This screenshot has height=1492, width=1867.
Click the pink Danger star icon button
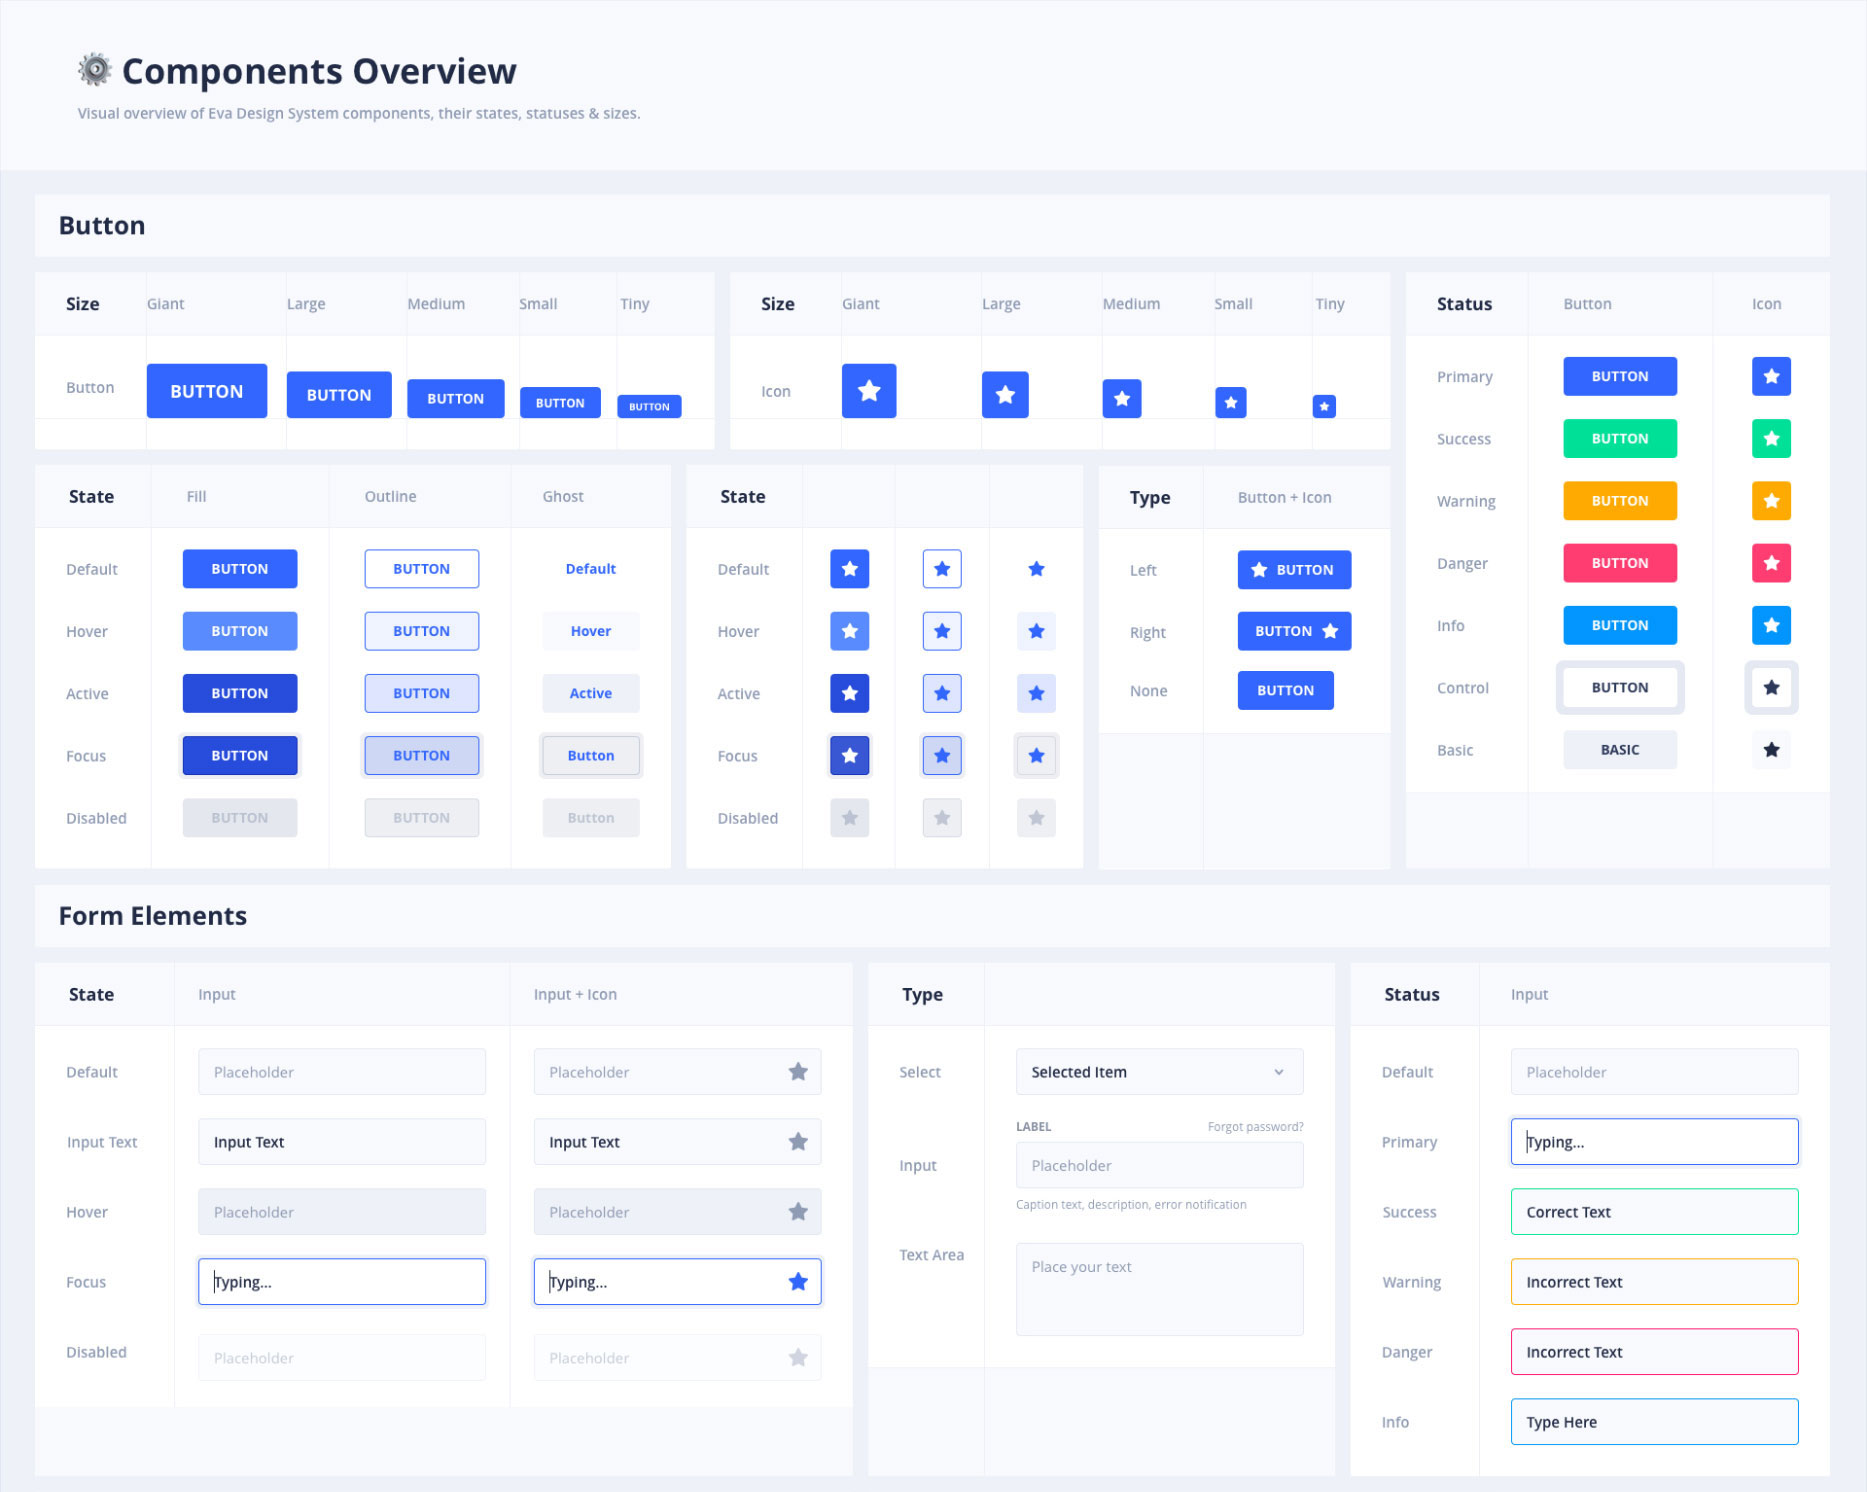coord(1771,563)
